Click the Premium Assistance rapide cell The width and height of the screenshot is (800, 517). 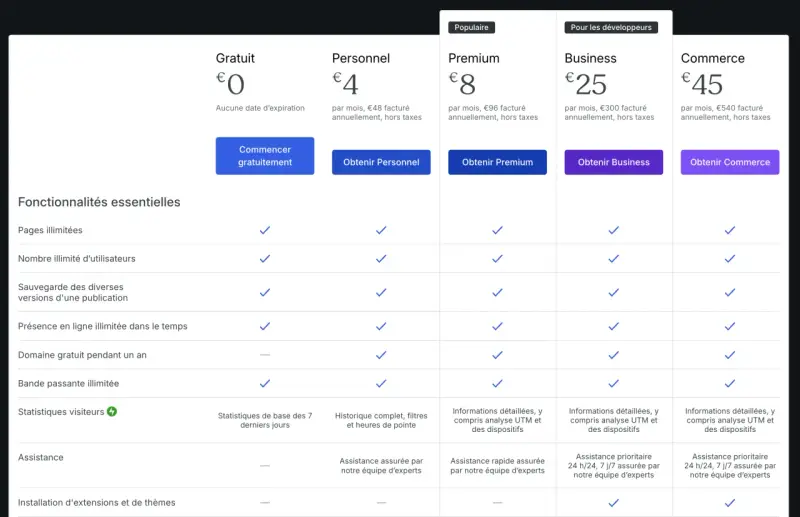coord(497,465)
